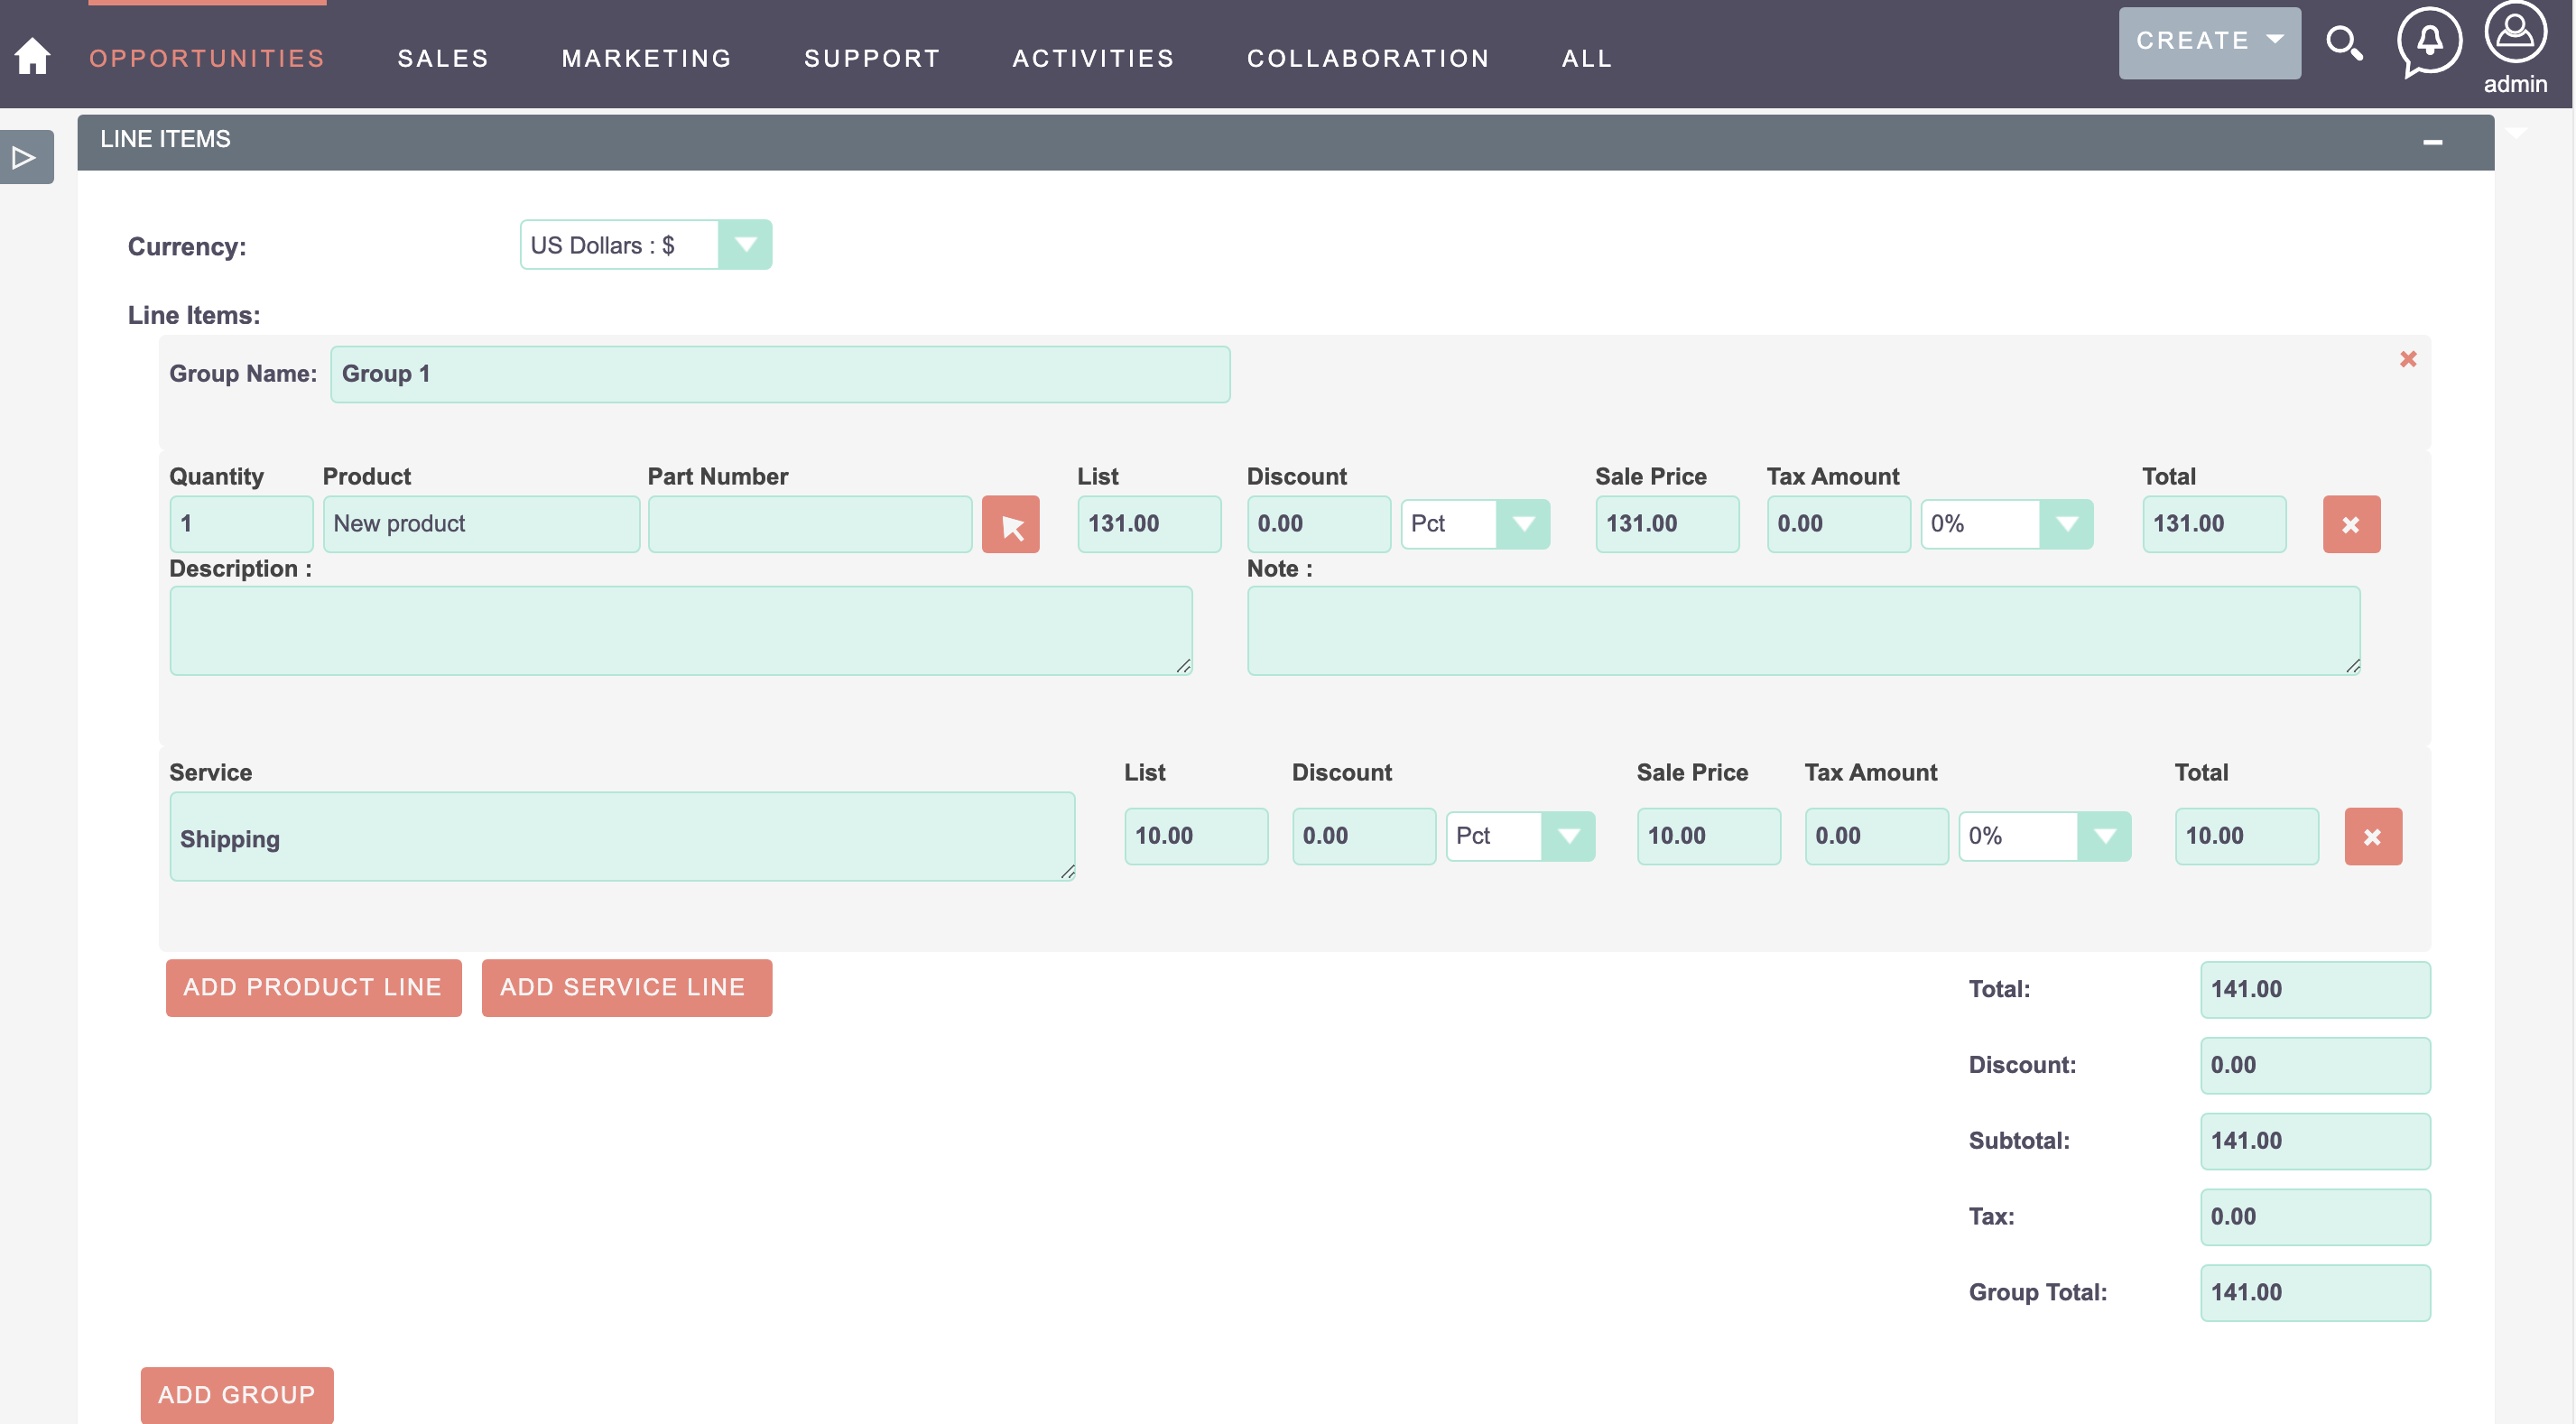2576x1424 pixels.
Task: Click the product select icon for line item
Action: (1015, 522)
